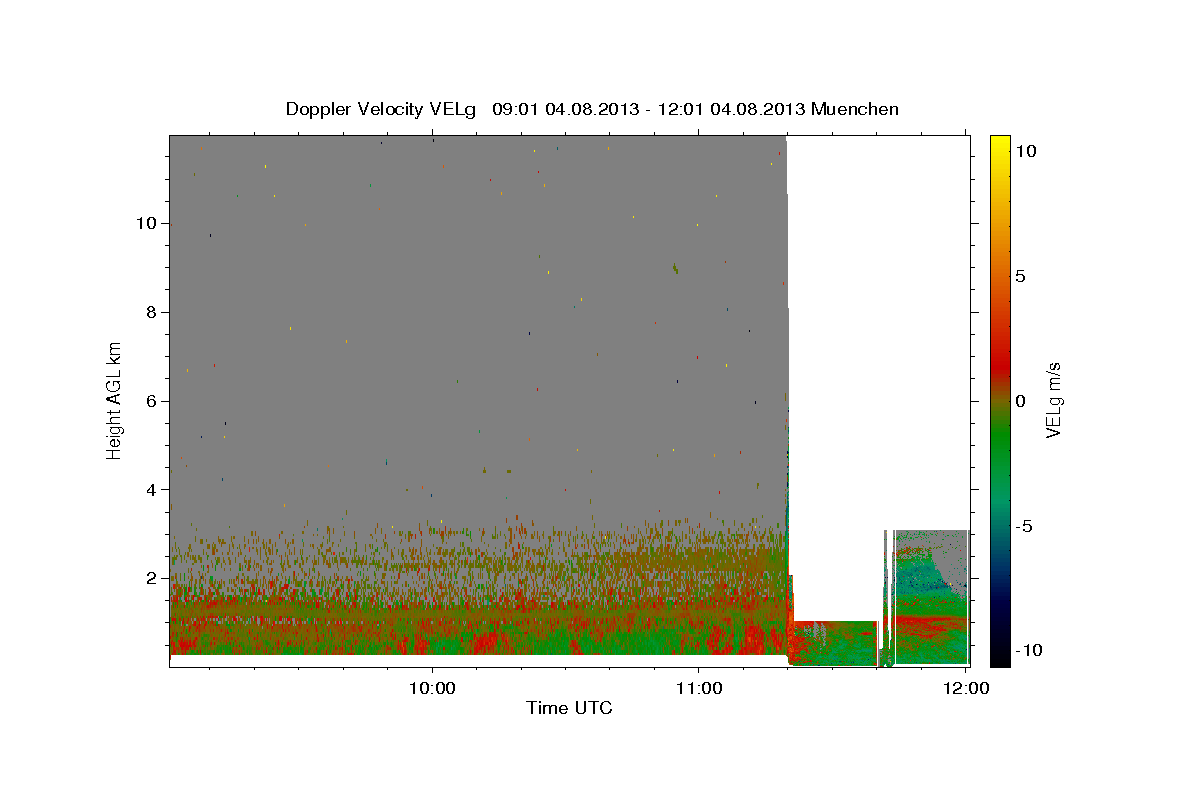Click the colorbar label 'VELg m/s'

click(x=1054, y=400)
